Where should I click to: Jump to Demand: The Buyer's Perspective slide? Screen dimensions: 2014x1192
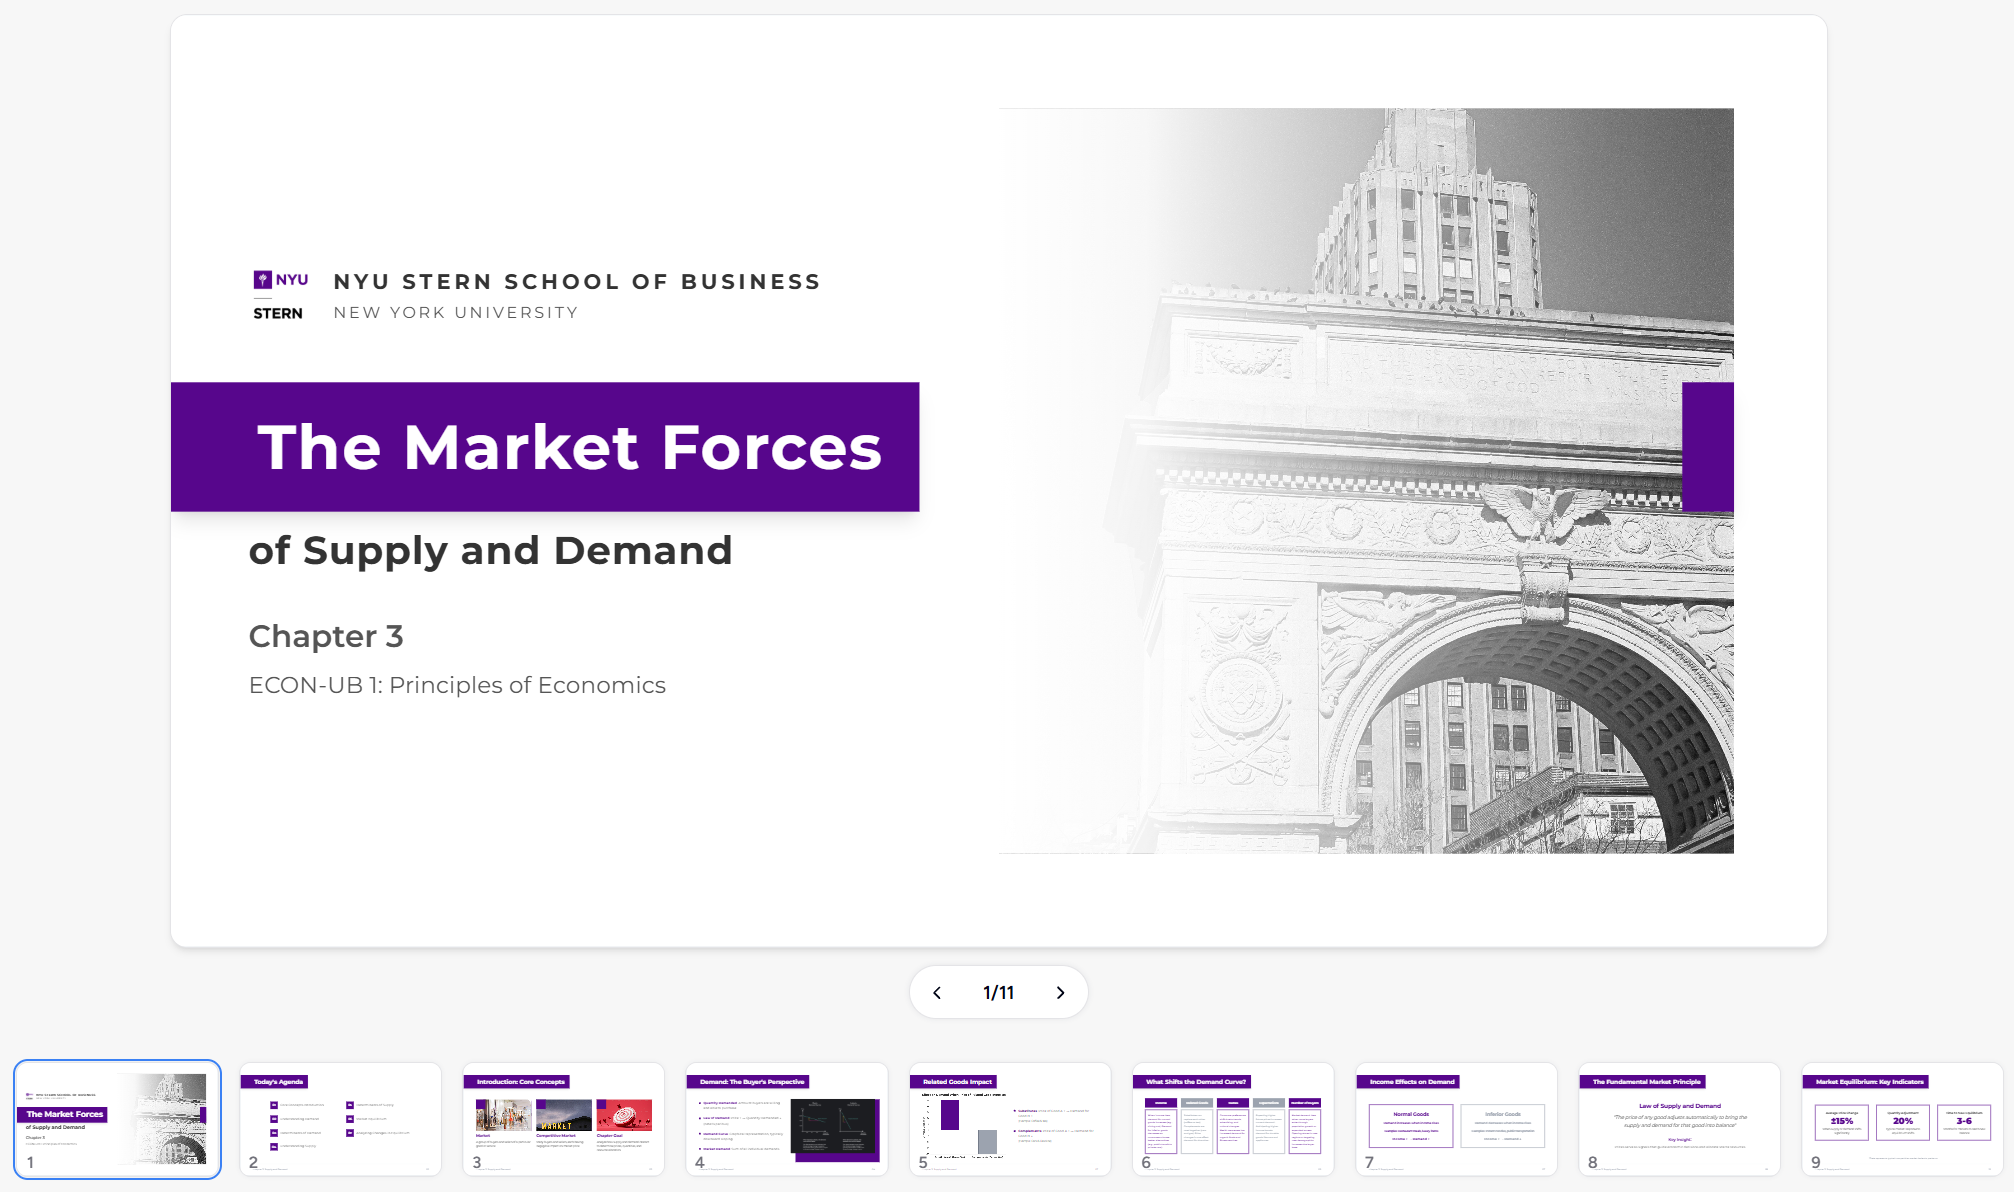[786, 1119]
